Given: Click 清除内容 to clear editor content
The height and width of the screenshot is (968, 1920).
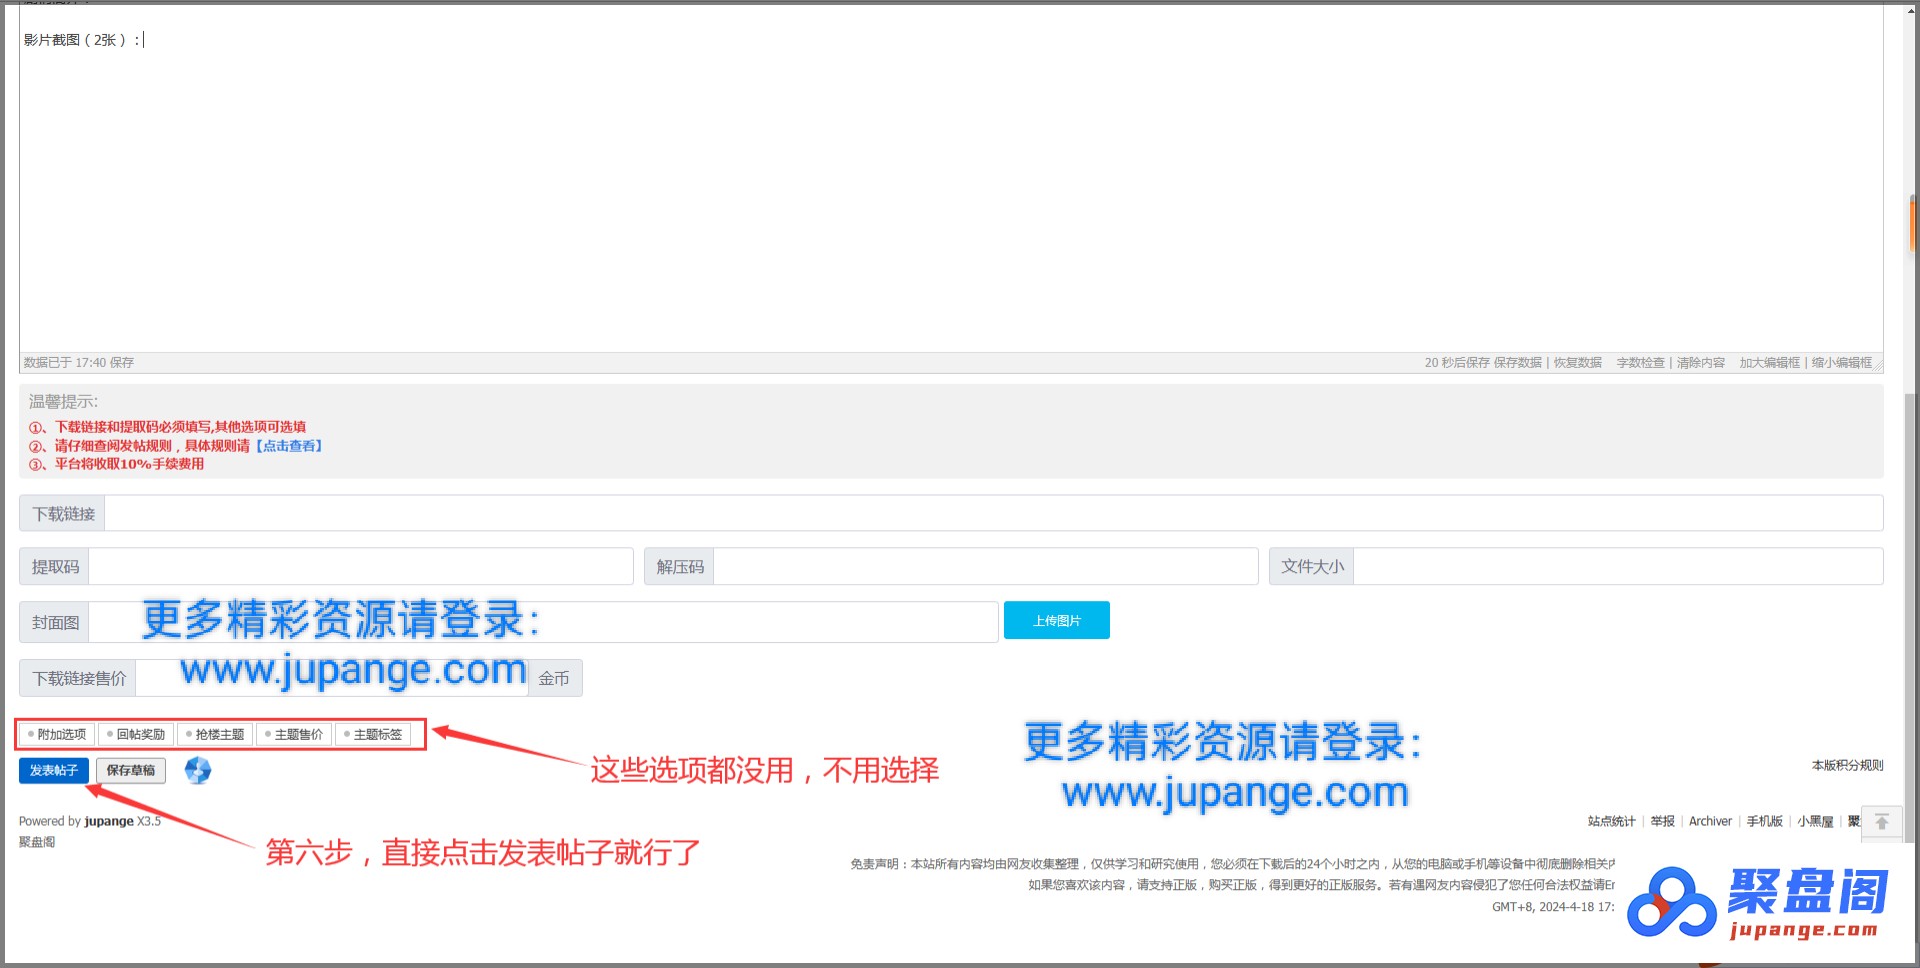Looking at the screenshot, I should (1700, 363).
